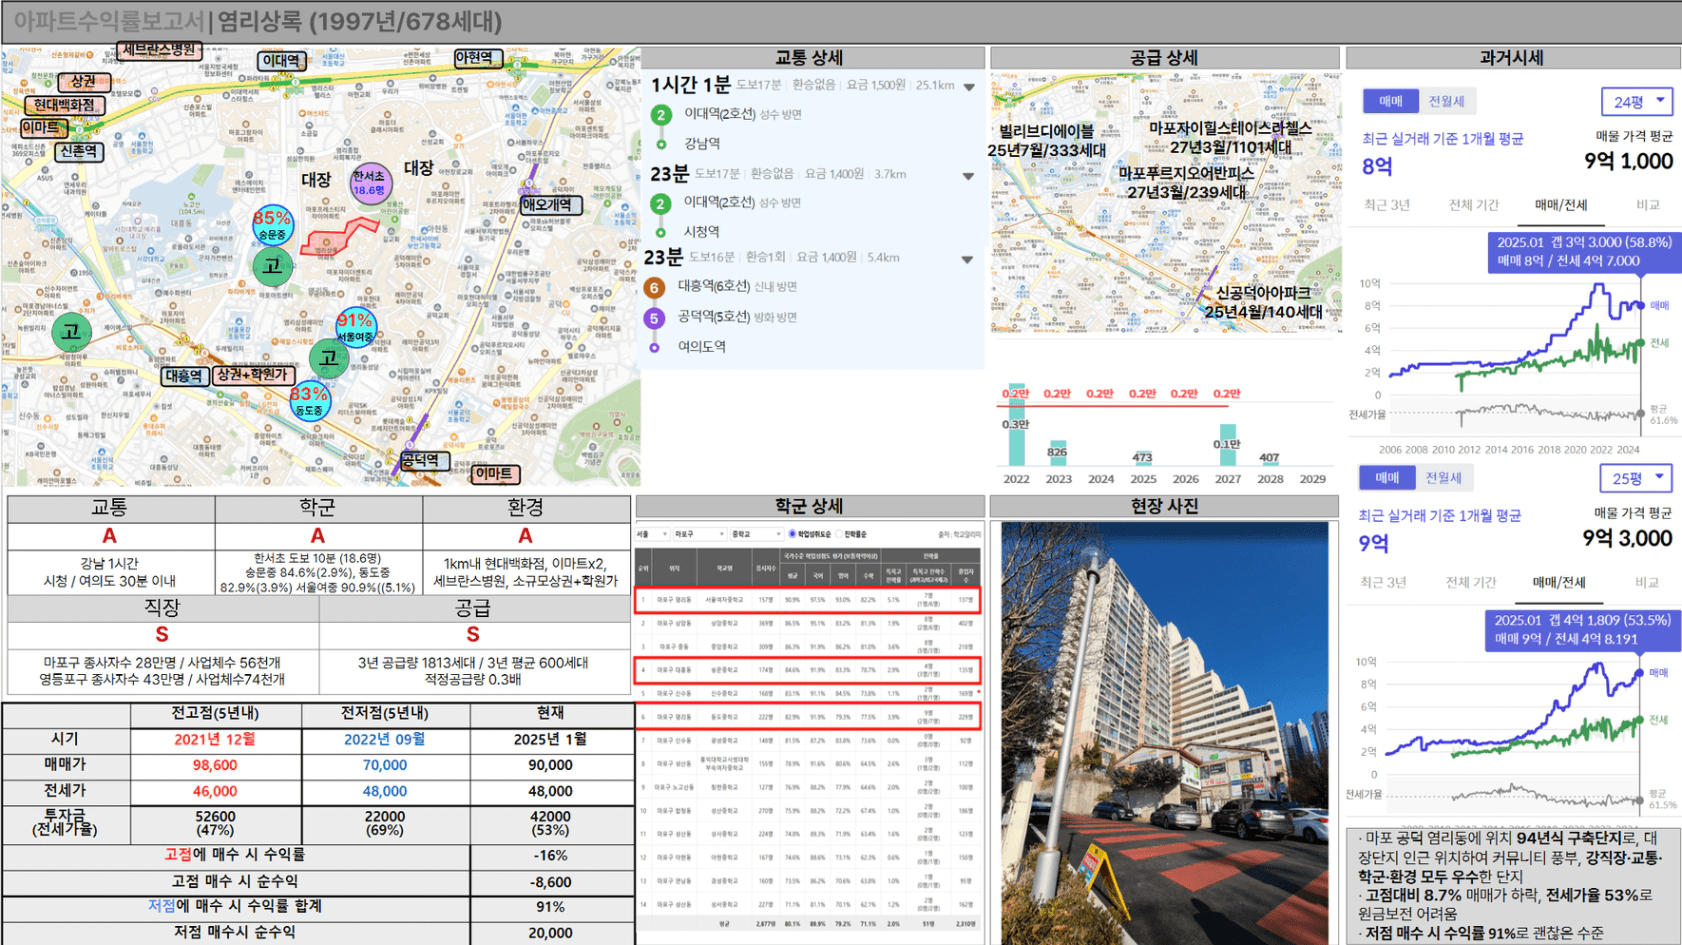The width and height of the screenshot is (1682, 945).
Task: Open the 전체 기간 tab in the 24평 chart
Action: click(x=1473, y=205)
